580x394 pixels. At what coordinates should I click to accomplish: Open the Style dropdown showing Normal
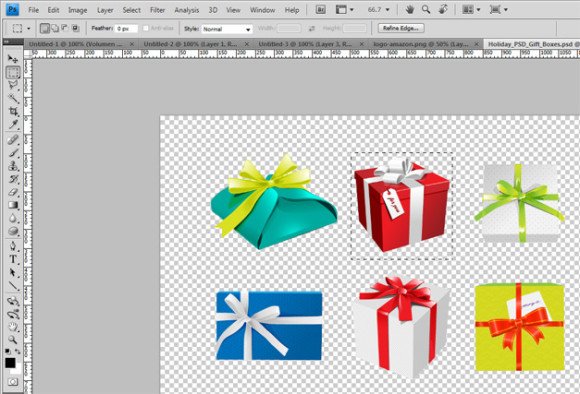pos(227,29)
